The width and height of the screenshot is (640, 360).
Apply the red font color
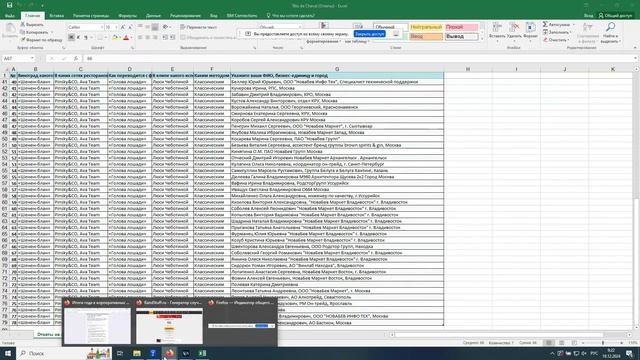126,38
